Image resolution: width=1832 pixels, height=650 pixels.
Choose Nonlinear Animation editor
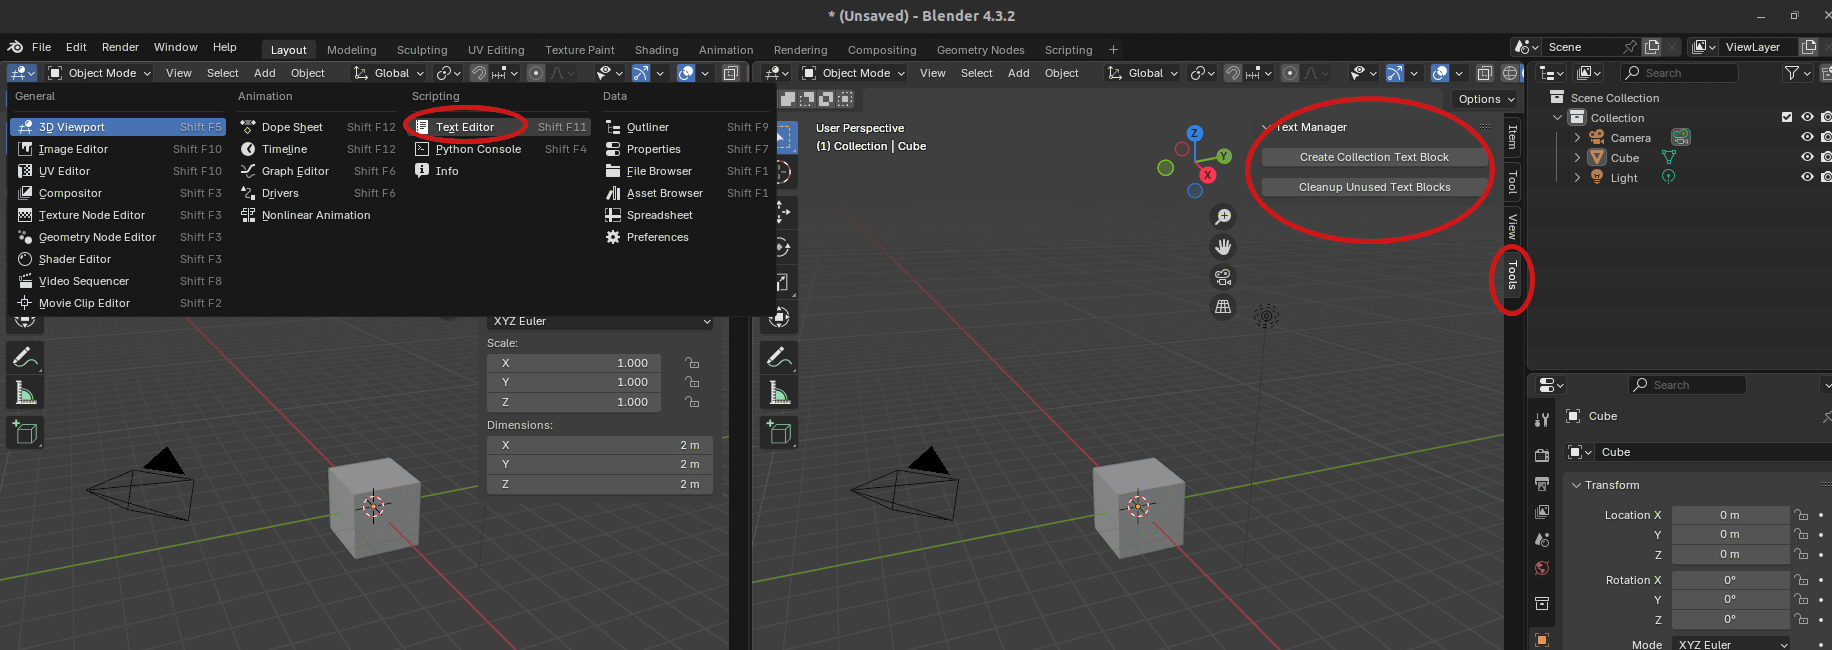click(318, 215)
